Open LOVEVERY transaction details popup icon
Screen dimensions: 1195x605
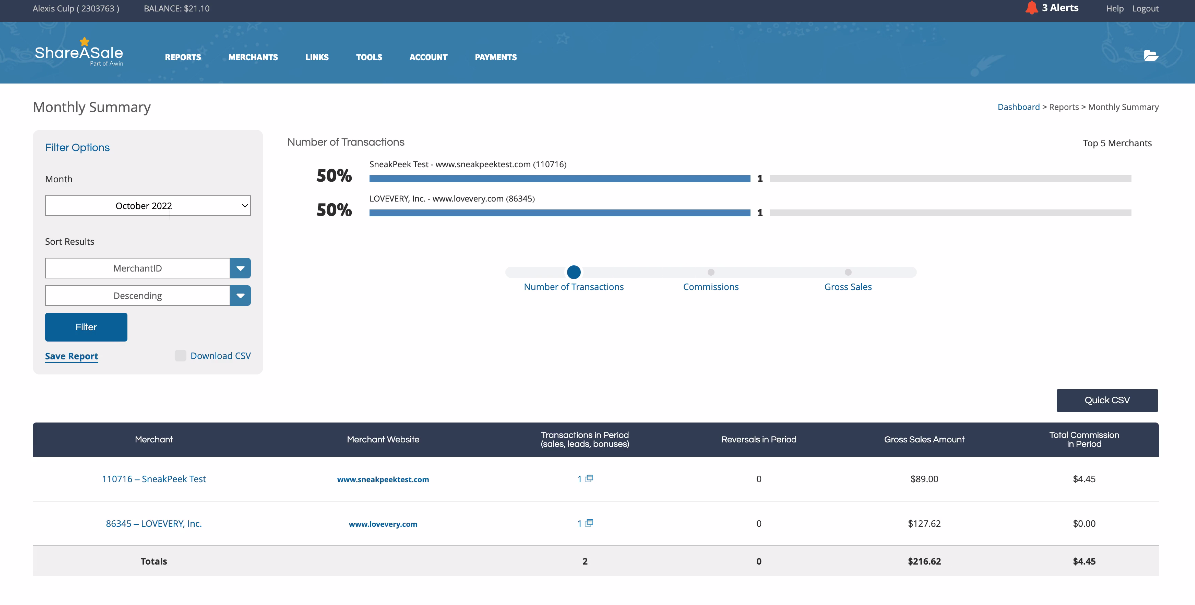(589, 523)
